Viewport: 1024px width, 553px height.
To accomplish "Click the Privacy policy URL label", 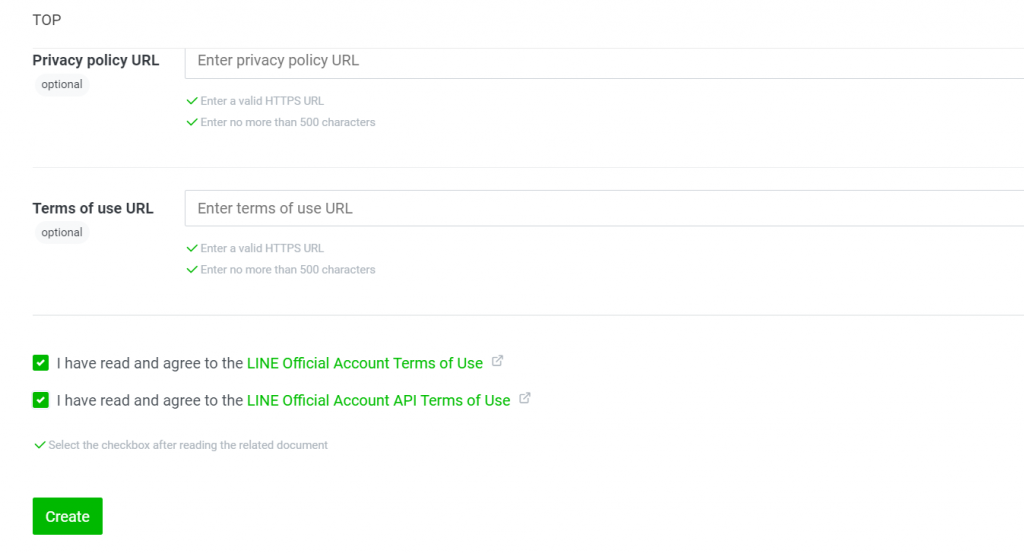I will coord(96,60).
